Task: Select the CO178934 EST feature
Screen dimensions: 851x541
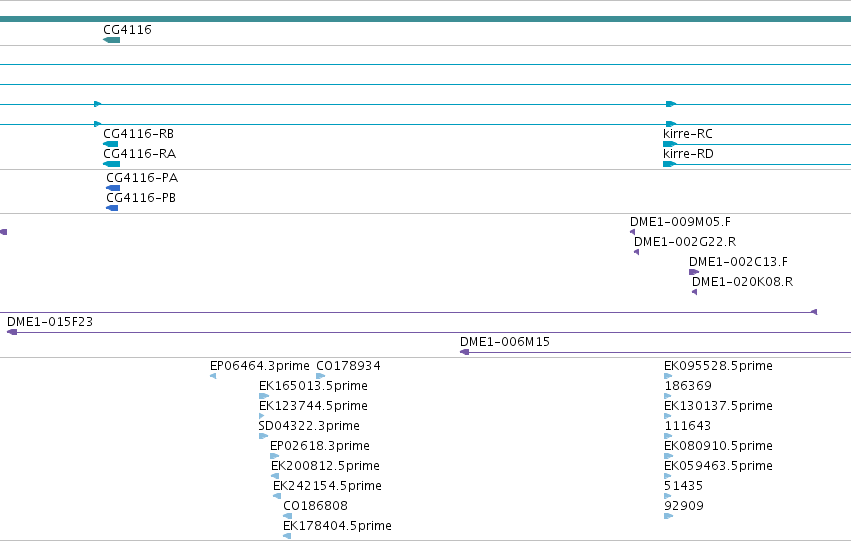Action: [x=320, y=375]
